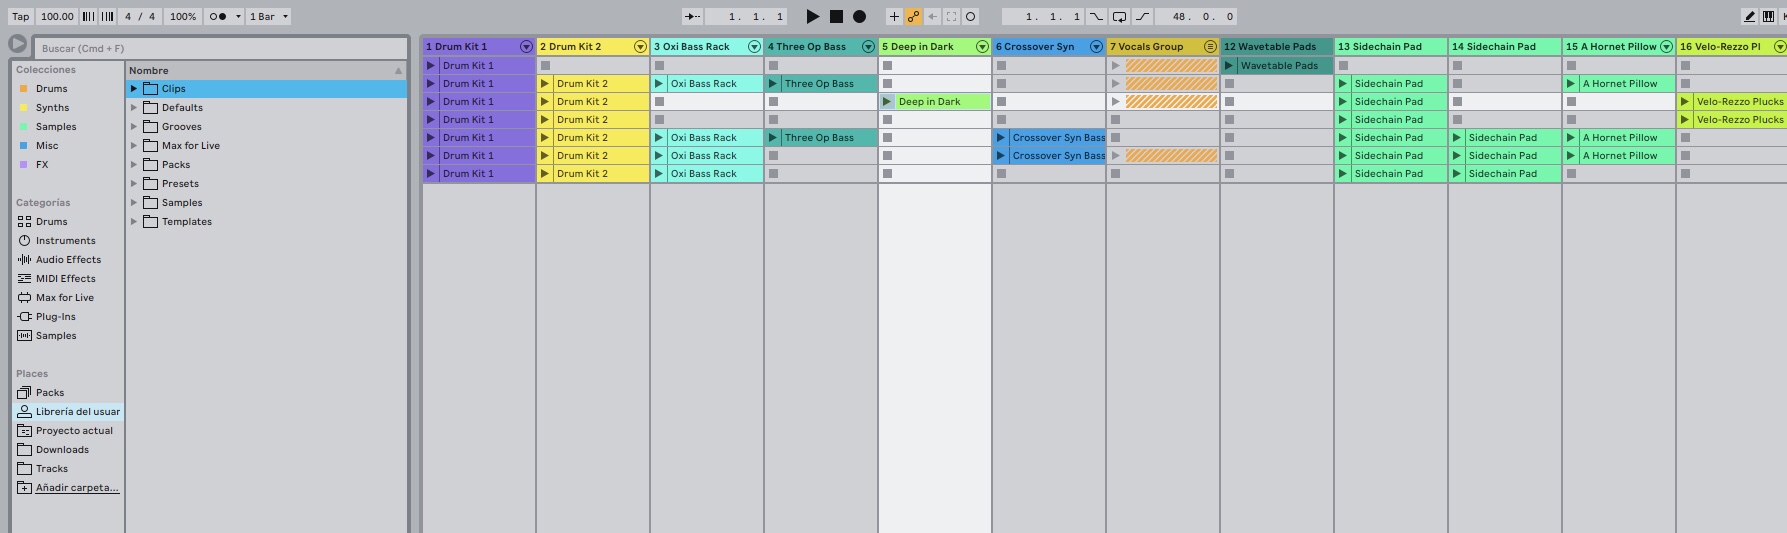The width and height of the screenshot is (1787, 533).
Task: Expand the Grooves folder
Action: 134,127
